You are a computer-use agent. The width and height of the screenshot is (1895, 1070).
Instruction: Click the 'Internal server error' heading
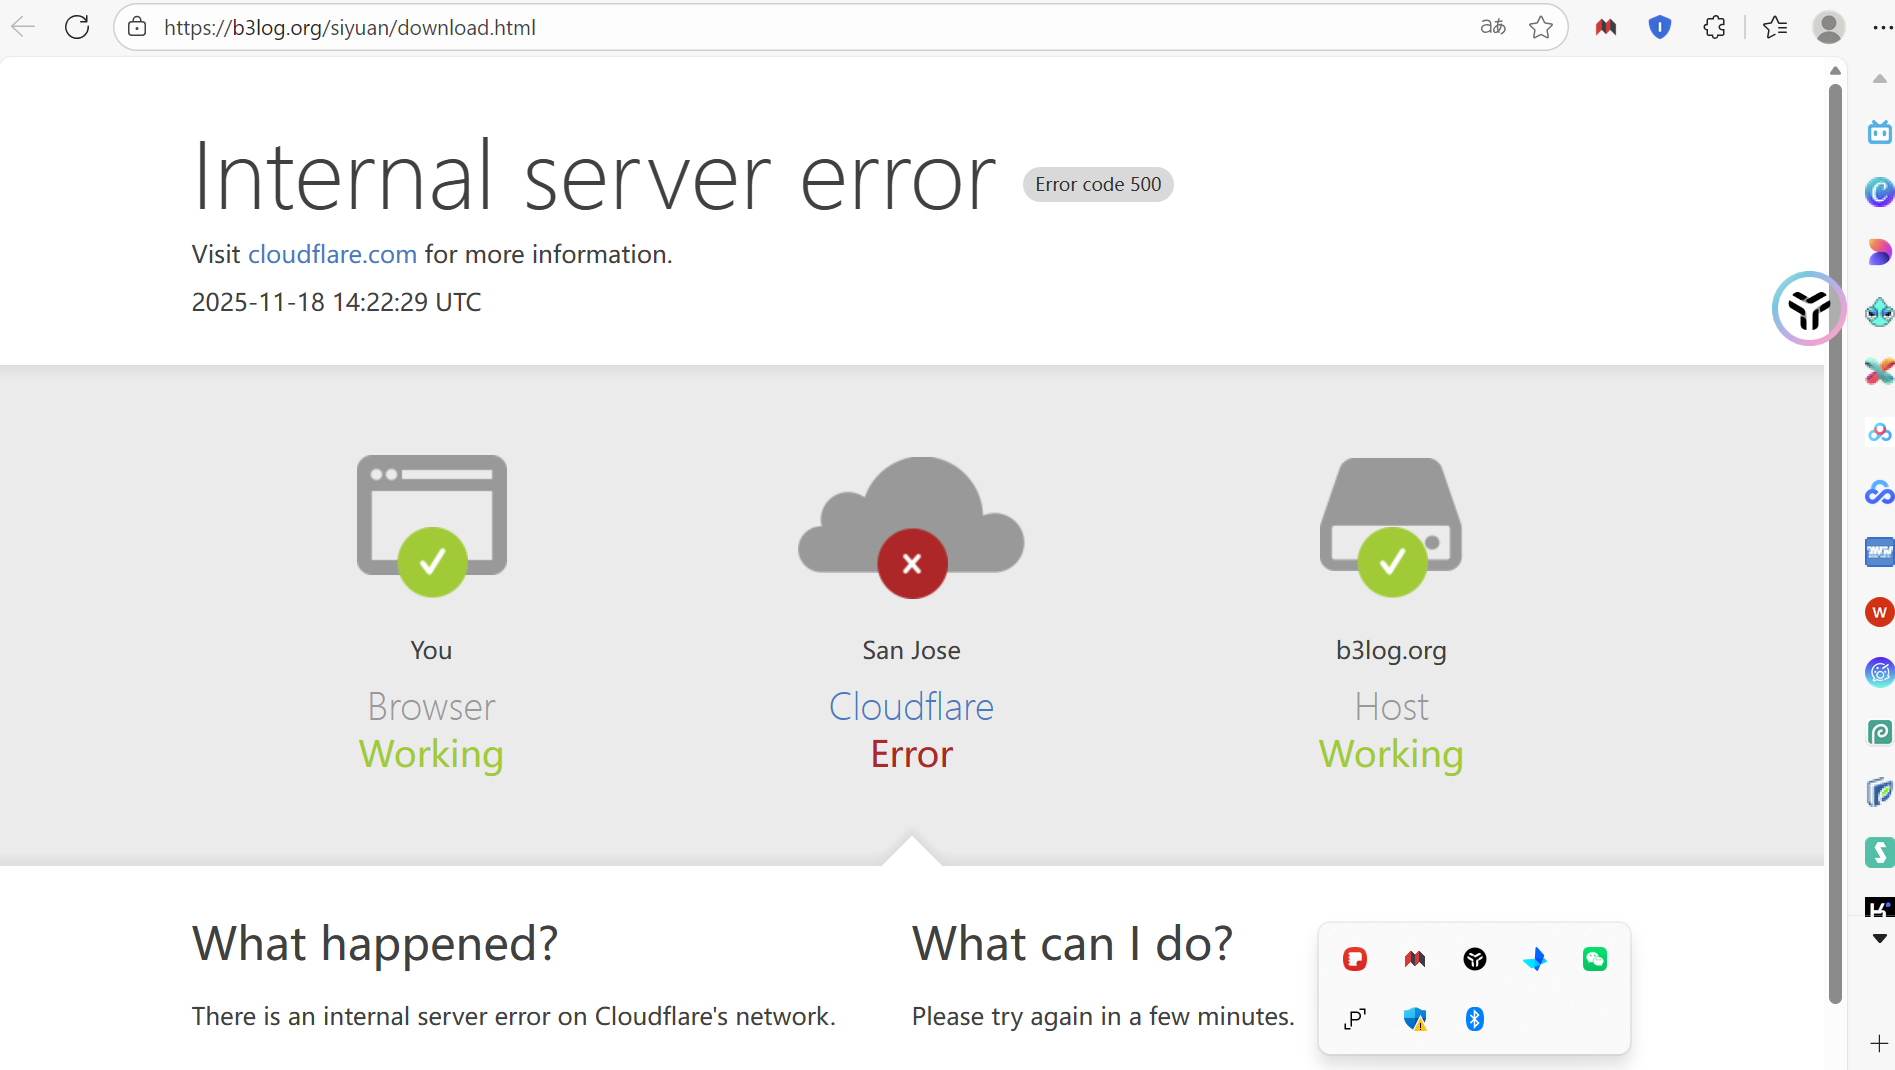[595, 177]
